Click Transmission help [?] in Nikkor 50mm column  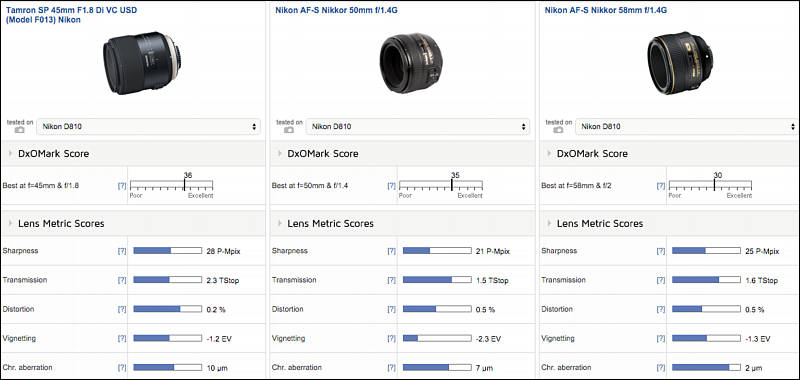[x=391, y=280]
